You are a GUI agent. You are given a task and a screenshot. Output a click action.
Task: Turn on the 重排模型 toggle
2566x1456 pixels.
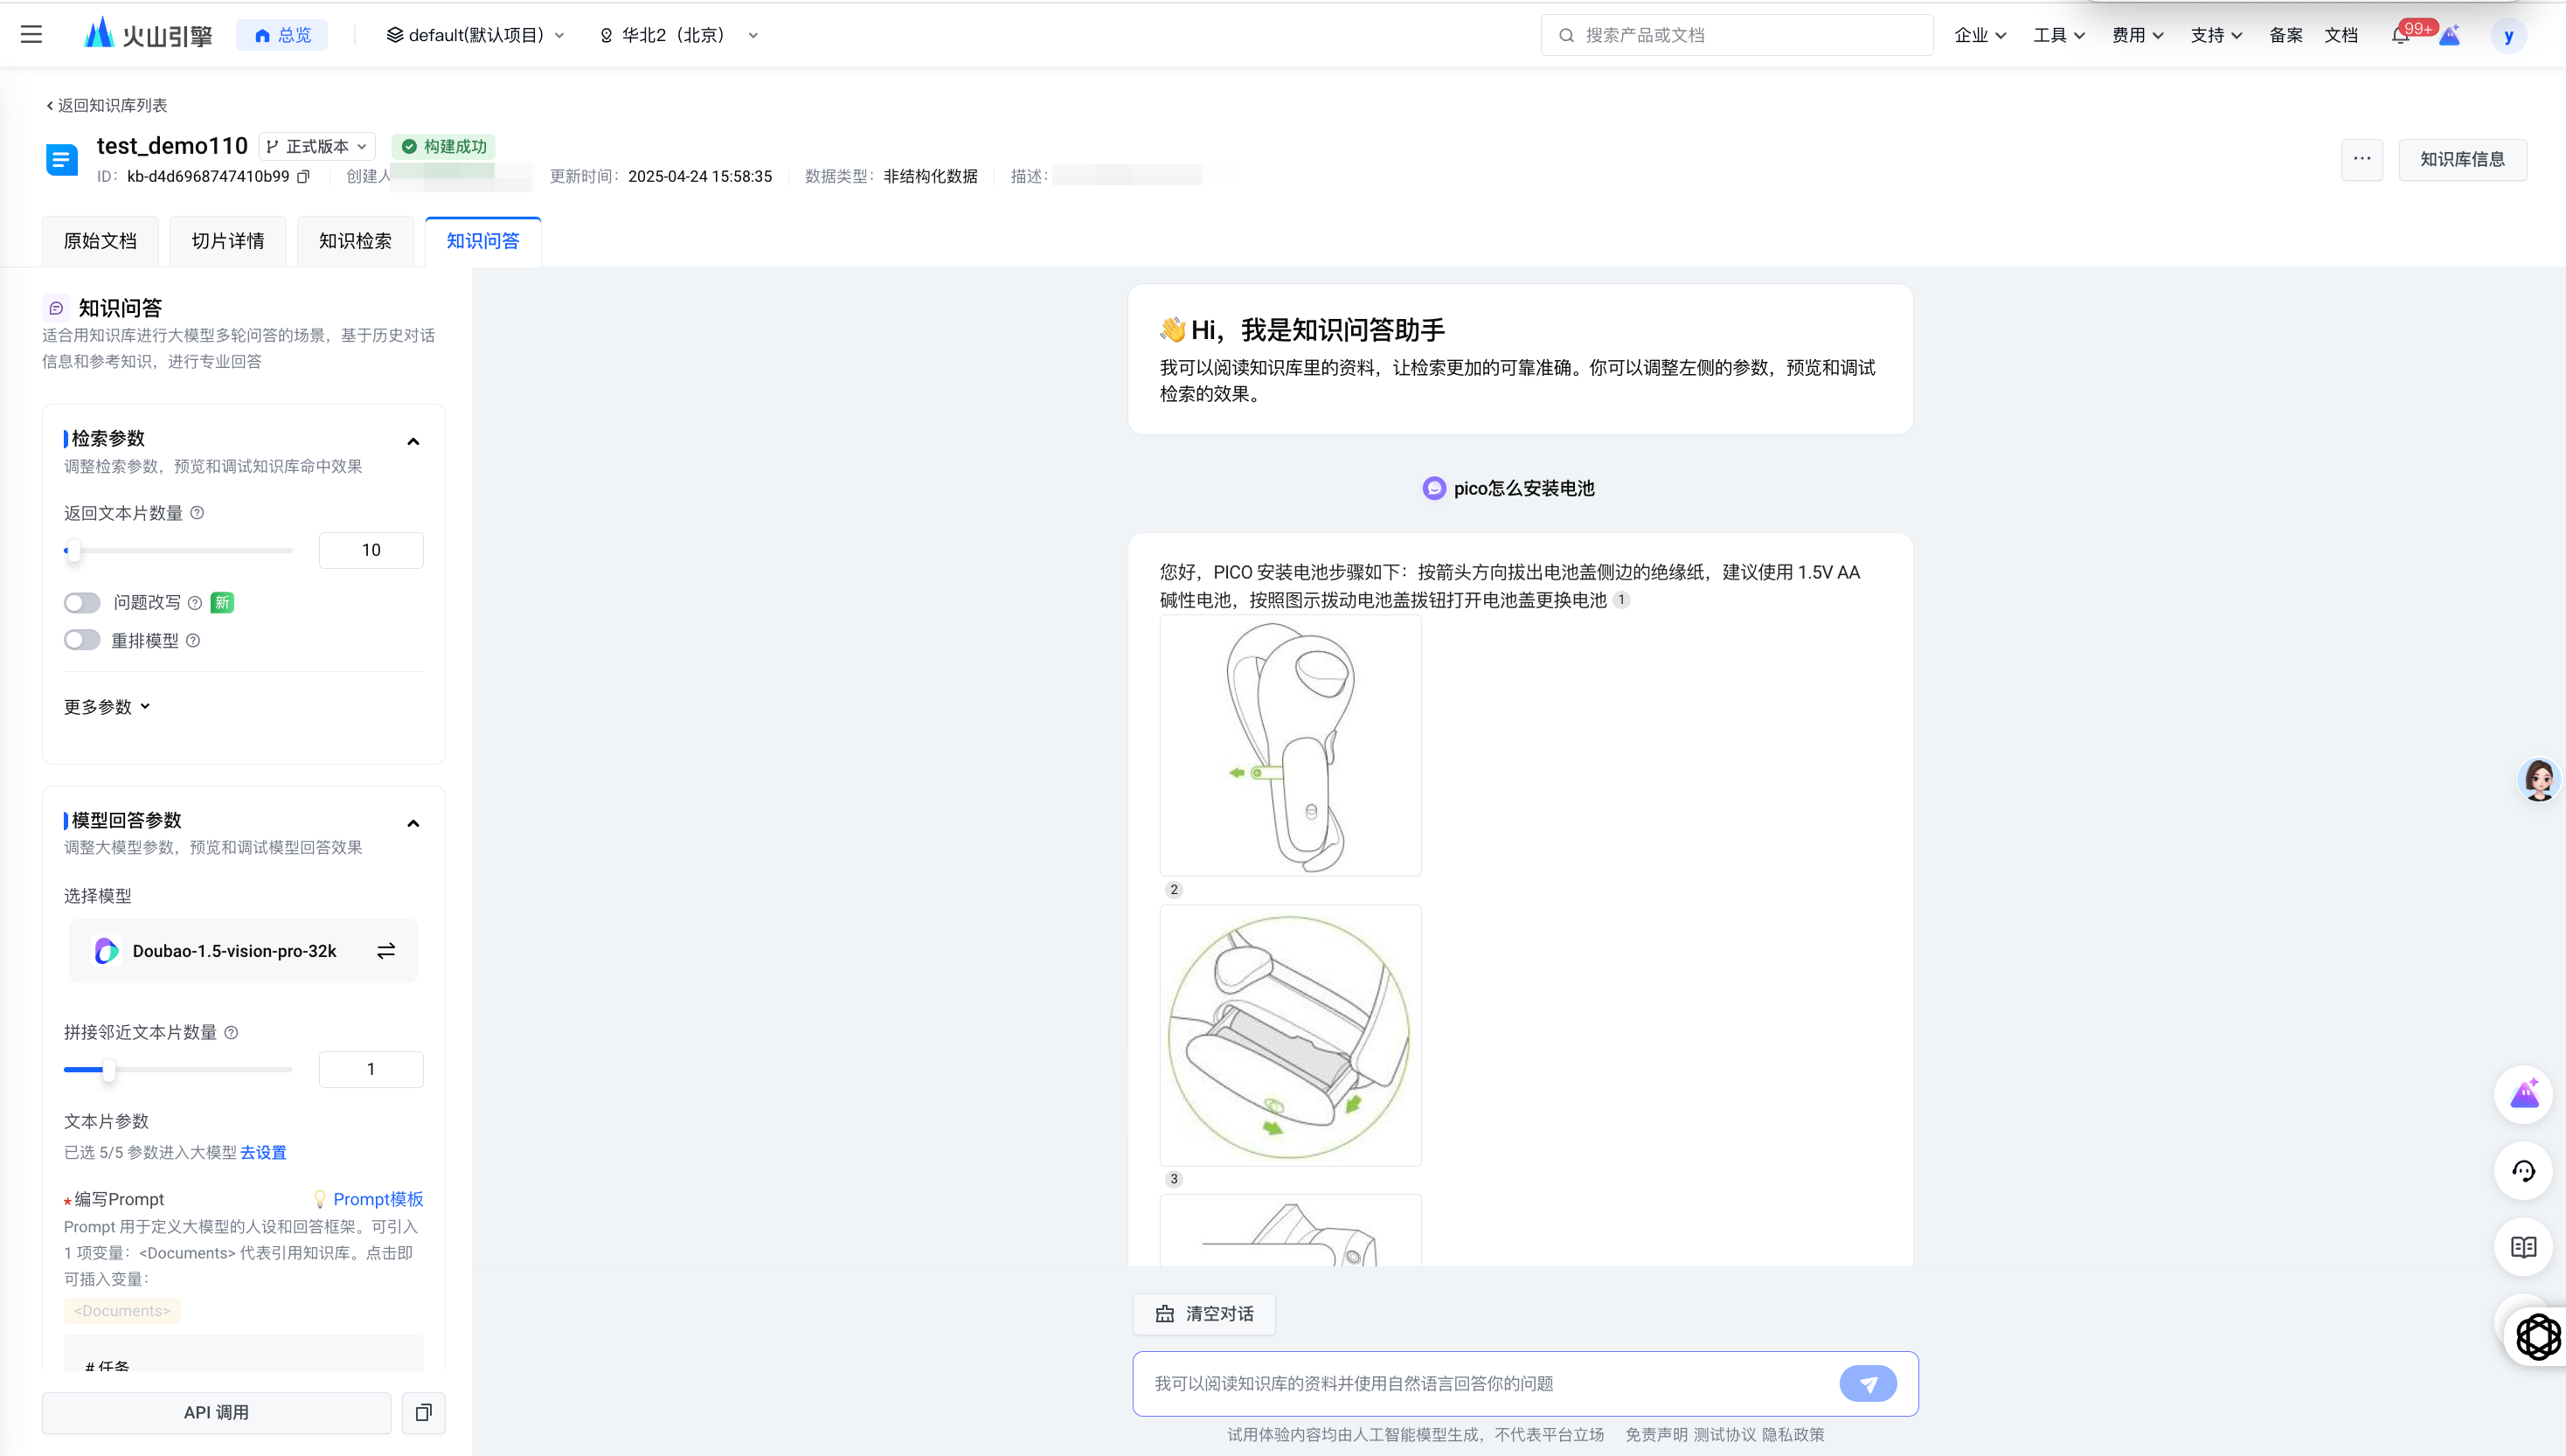82,641
